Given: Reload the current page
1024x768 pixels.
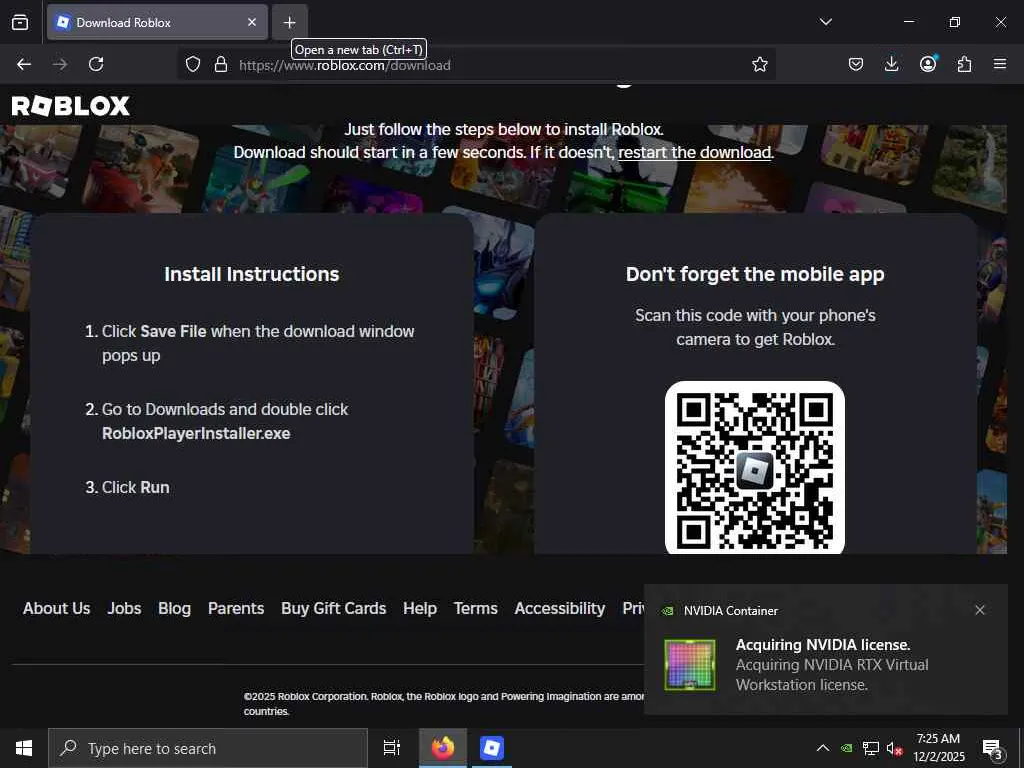Looking at the screenshot, I should 96,64.
